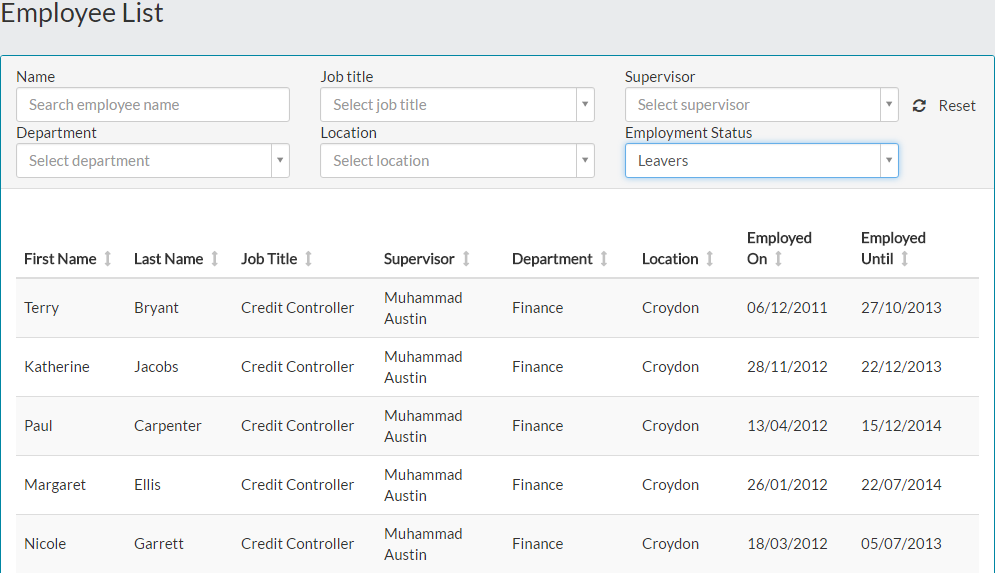Click Muhammad Austin in Katherine's row
995x573 pixels.
423,367
